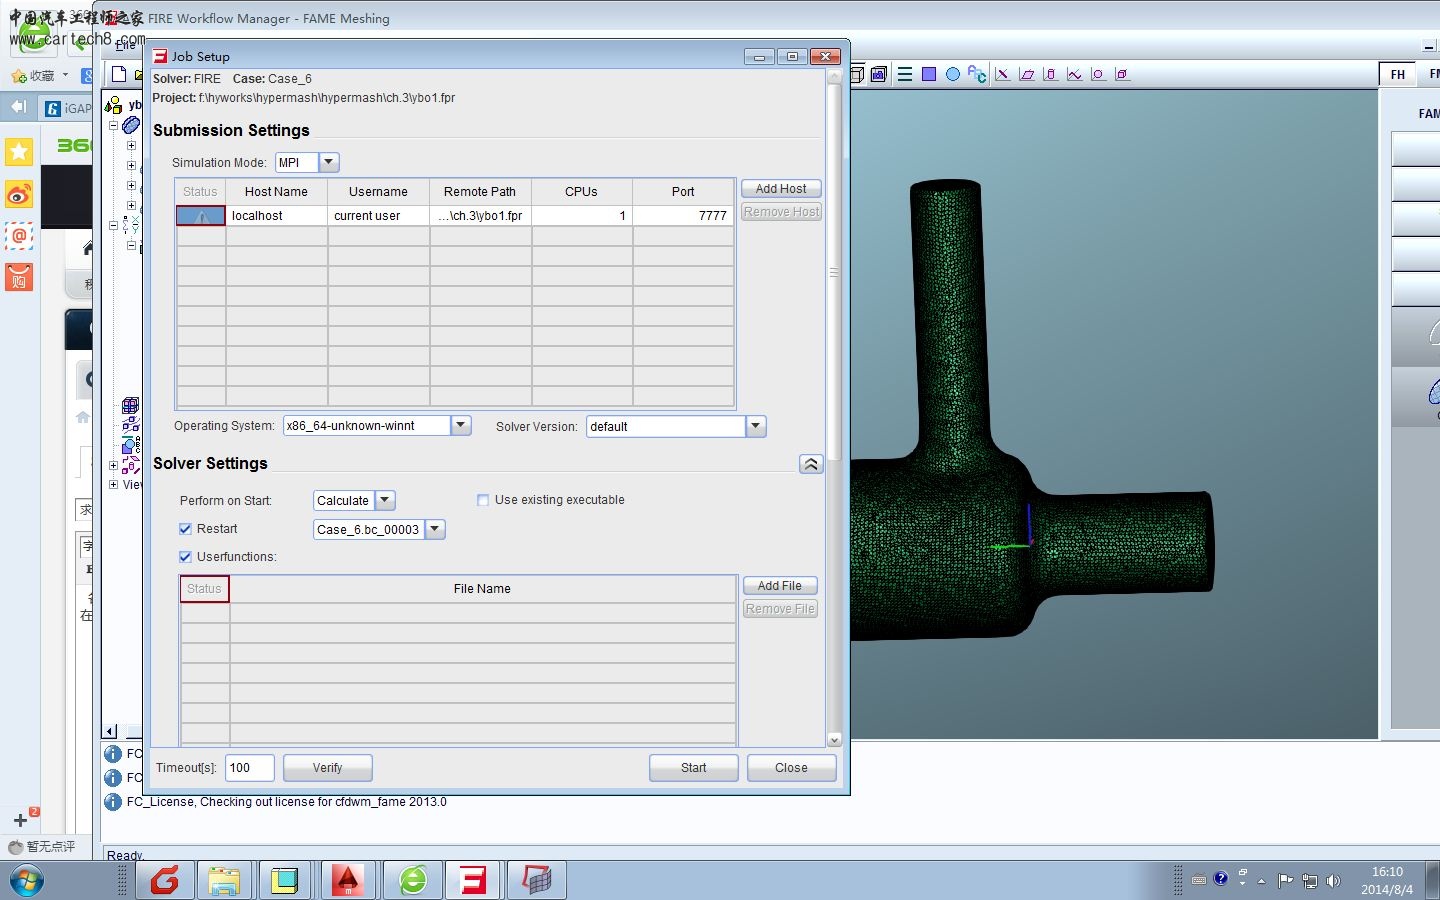The height and width of the screenshot is (900, 1440).
Task: Open the shopping bag sidebar icon
Action: (19, 277)
